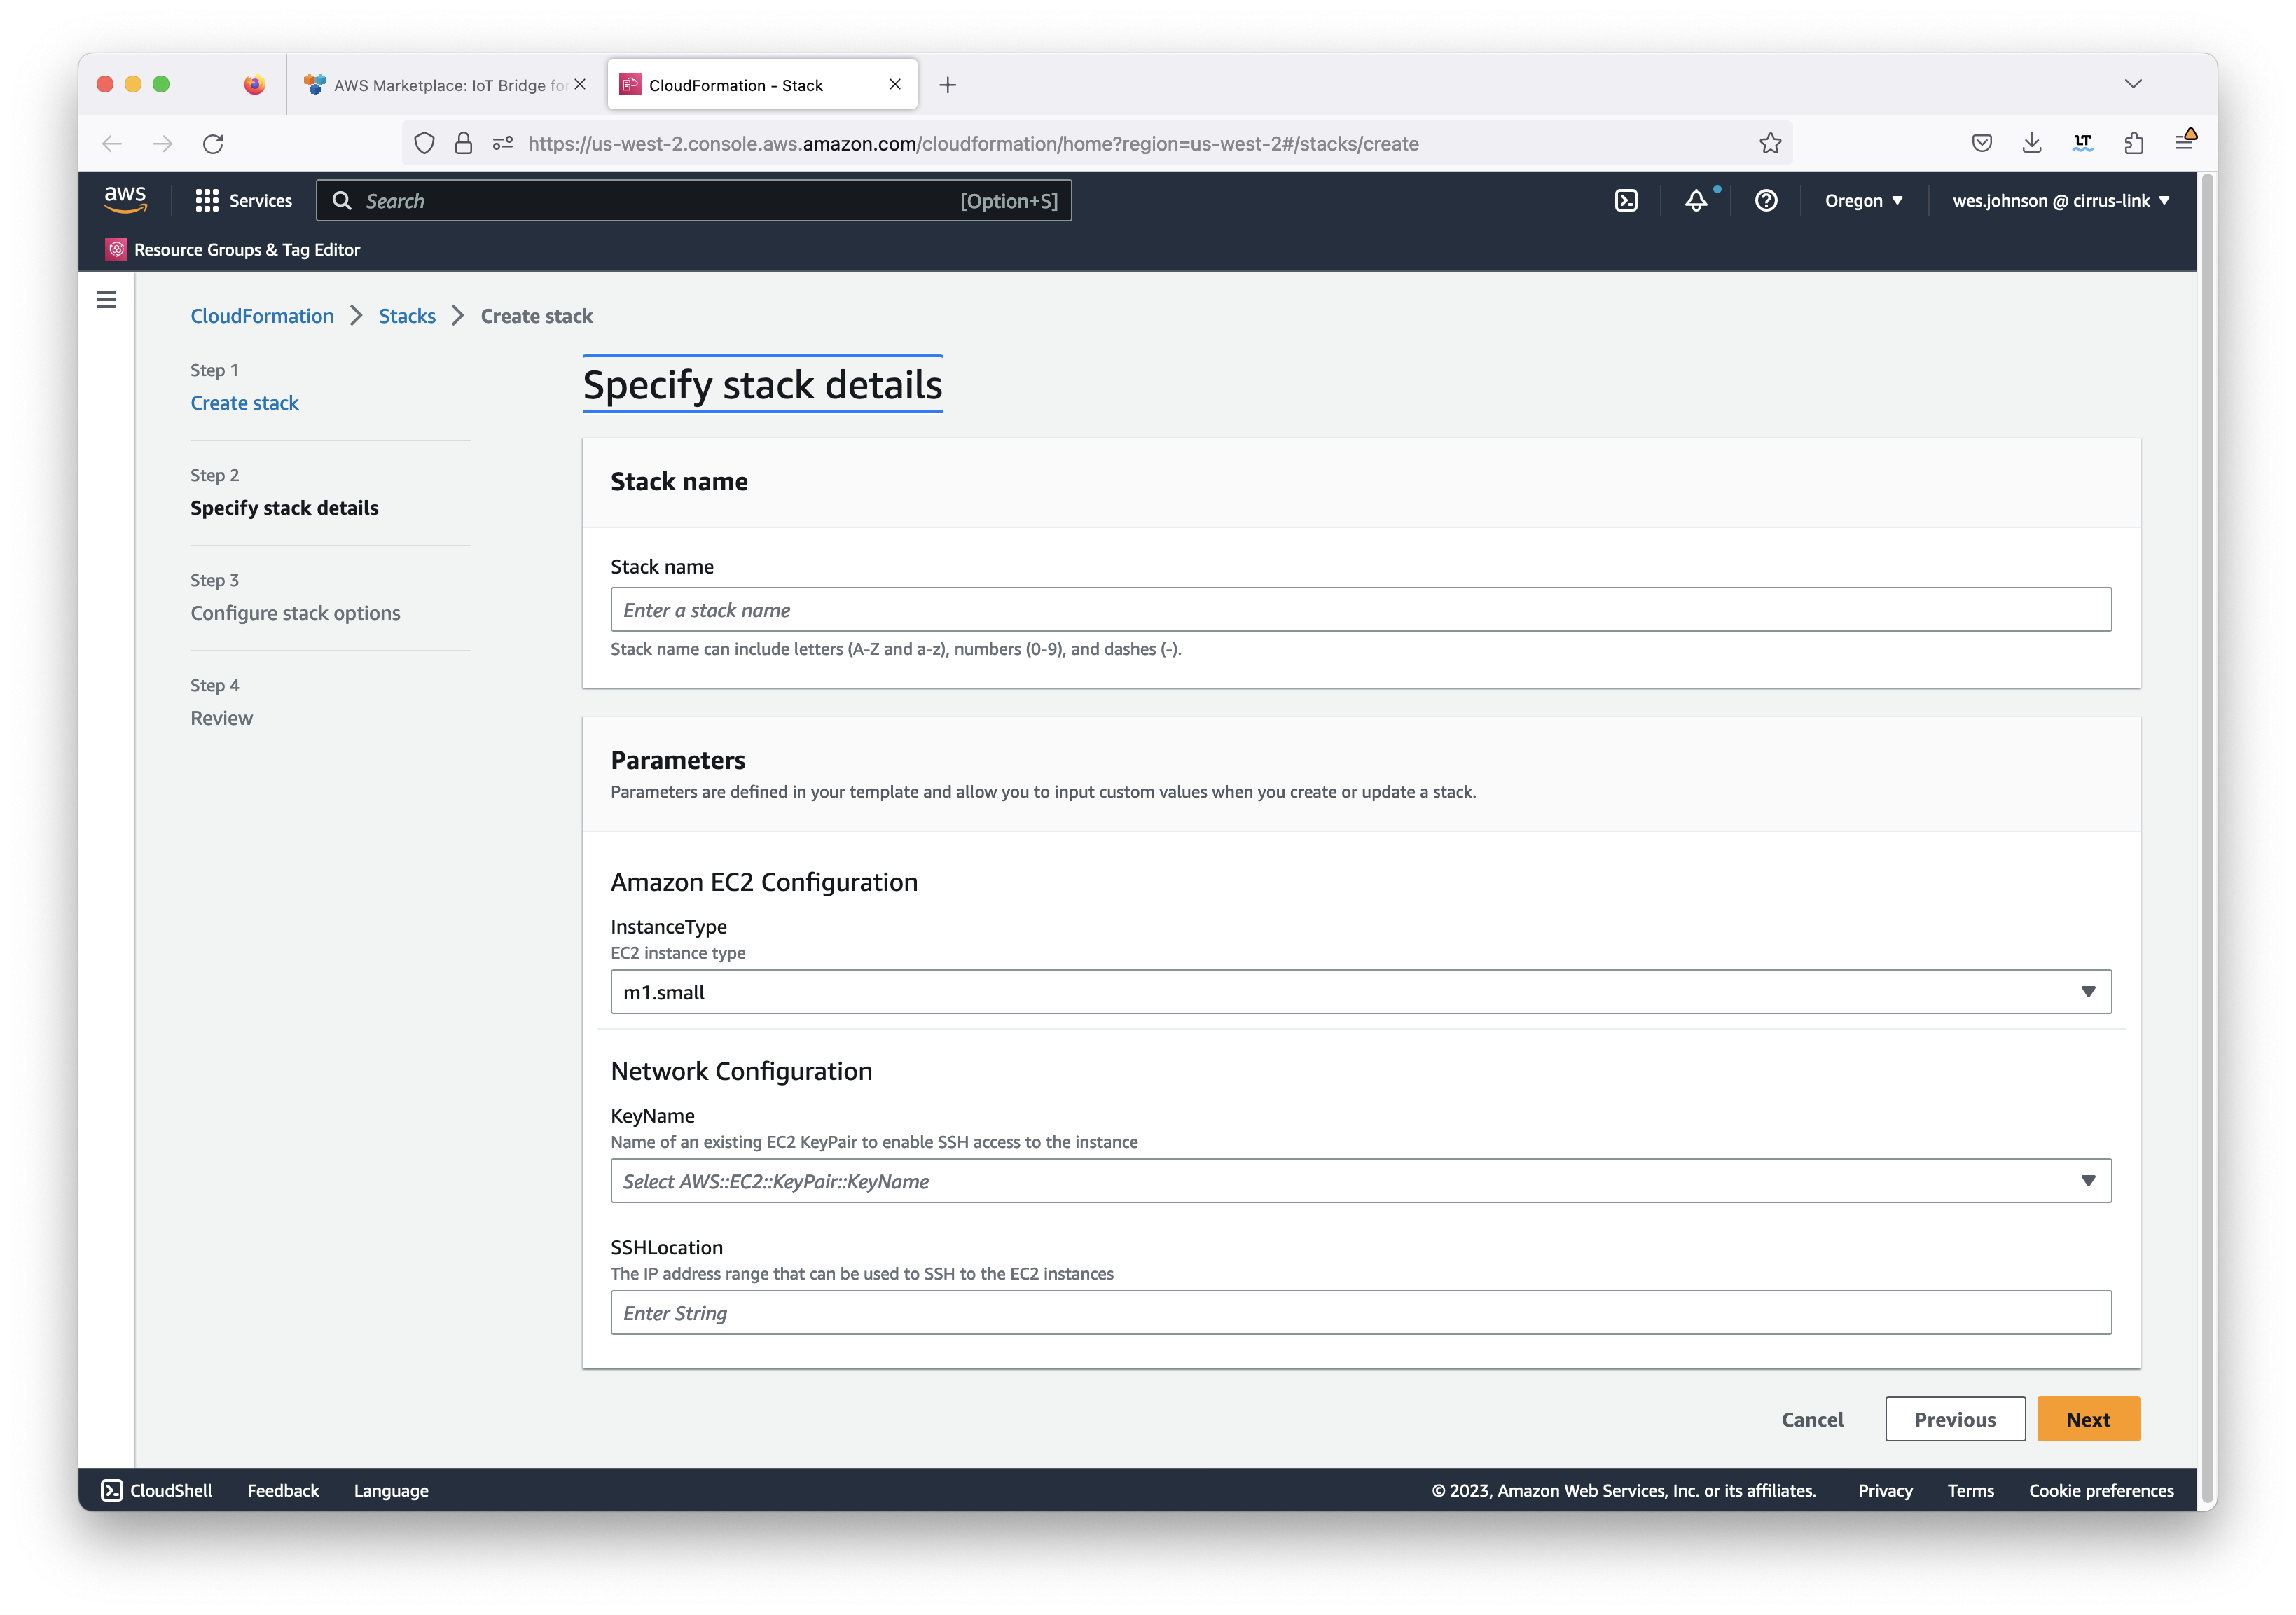Screen dimensions: 2296x1615
Task: Go to the Previous step
Action: (x=1955, y=1419)
